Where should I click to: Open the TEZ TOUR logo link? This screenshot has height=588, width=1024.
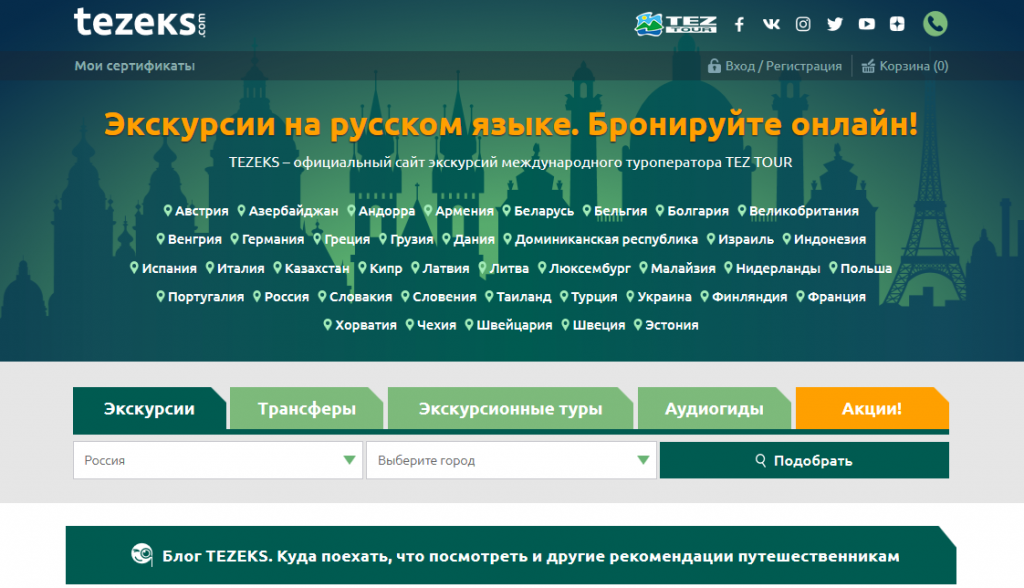tap(676, 24)
